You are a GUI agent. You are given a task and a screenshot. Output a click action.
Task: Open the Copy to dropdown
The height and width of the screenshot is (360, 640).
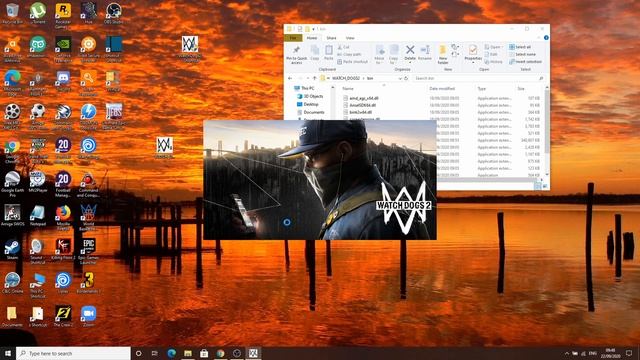pos(393,55)
